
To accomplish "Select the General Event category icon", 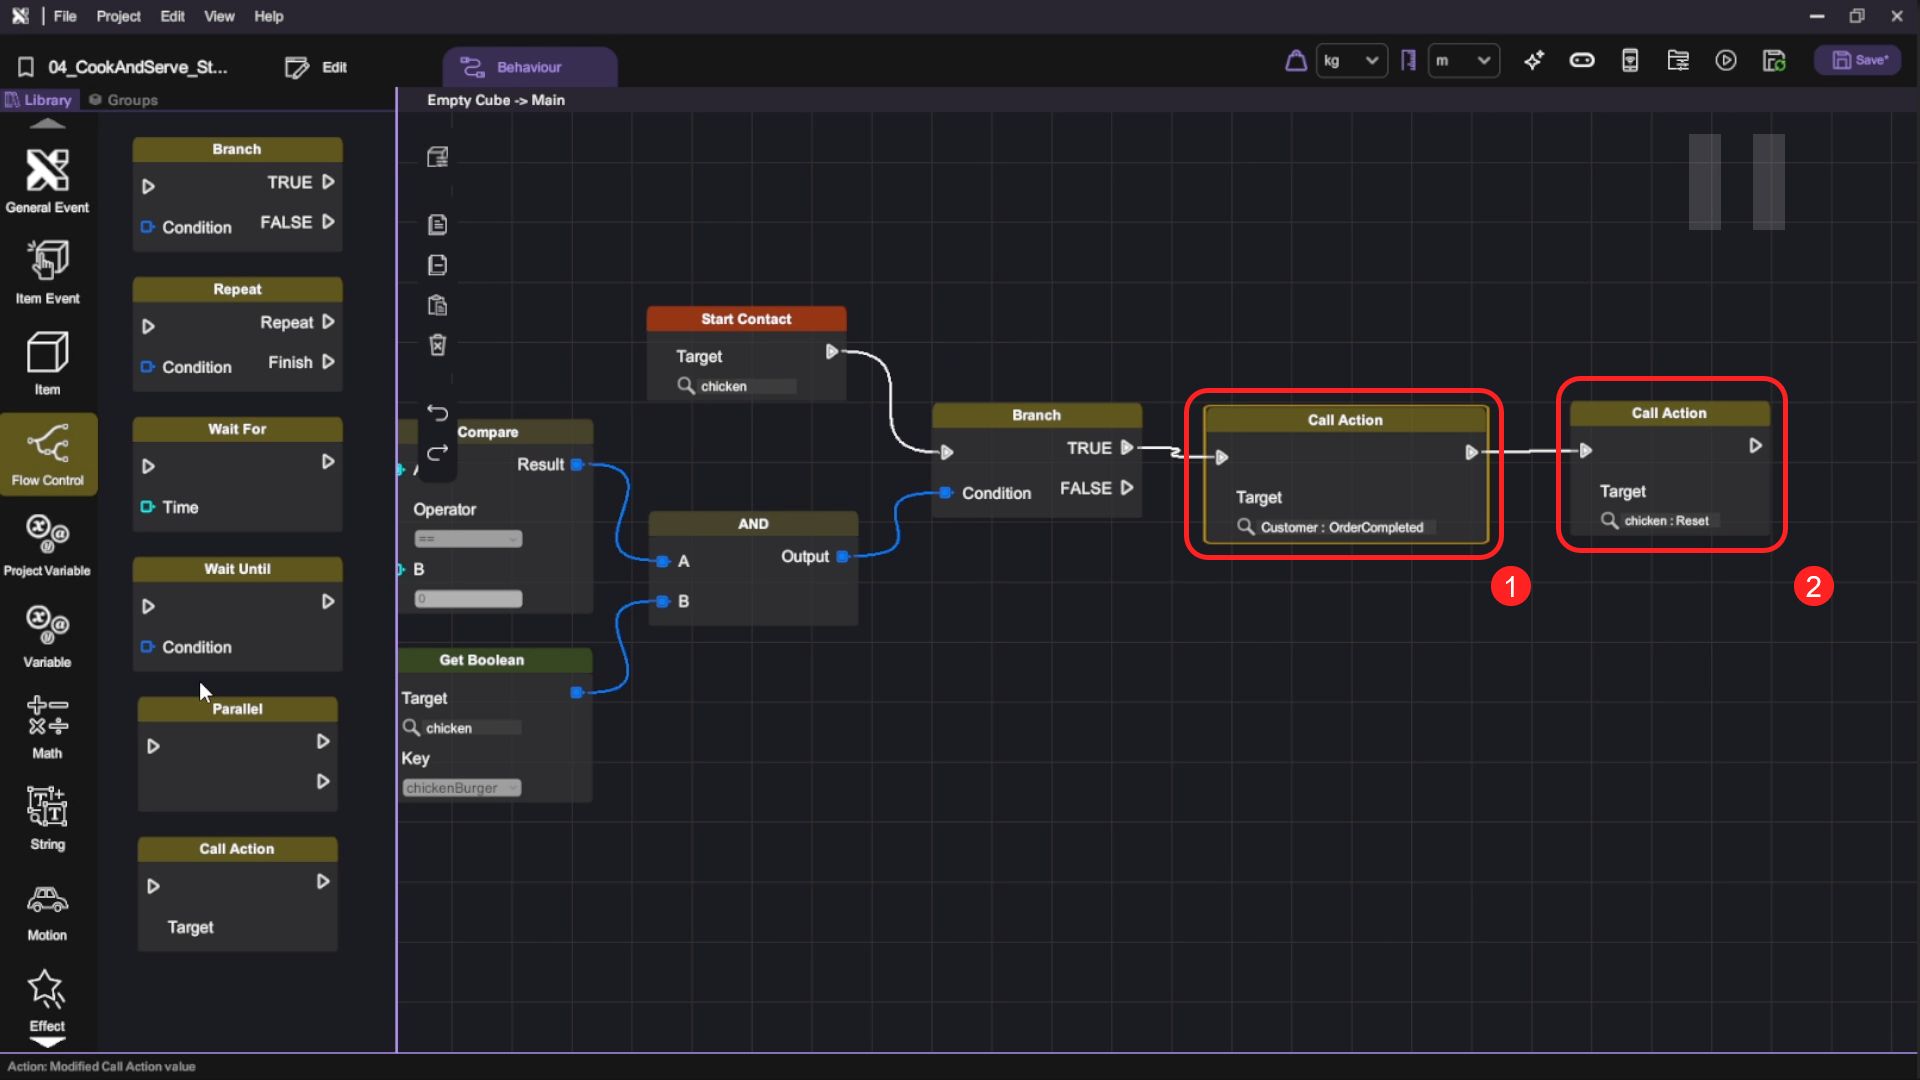I will coord(47,180).
